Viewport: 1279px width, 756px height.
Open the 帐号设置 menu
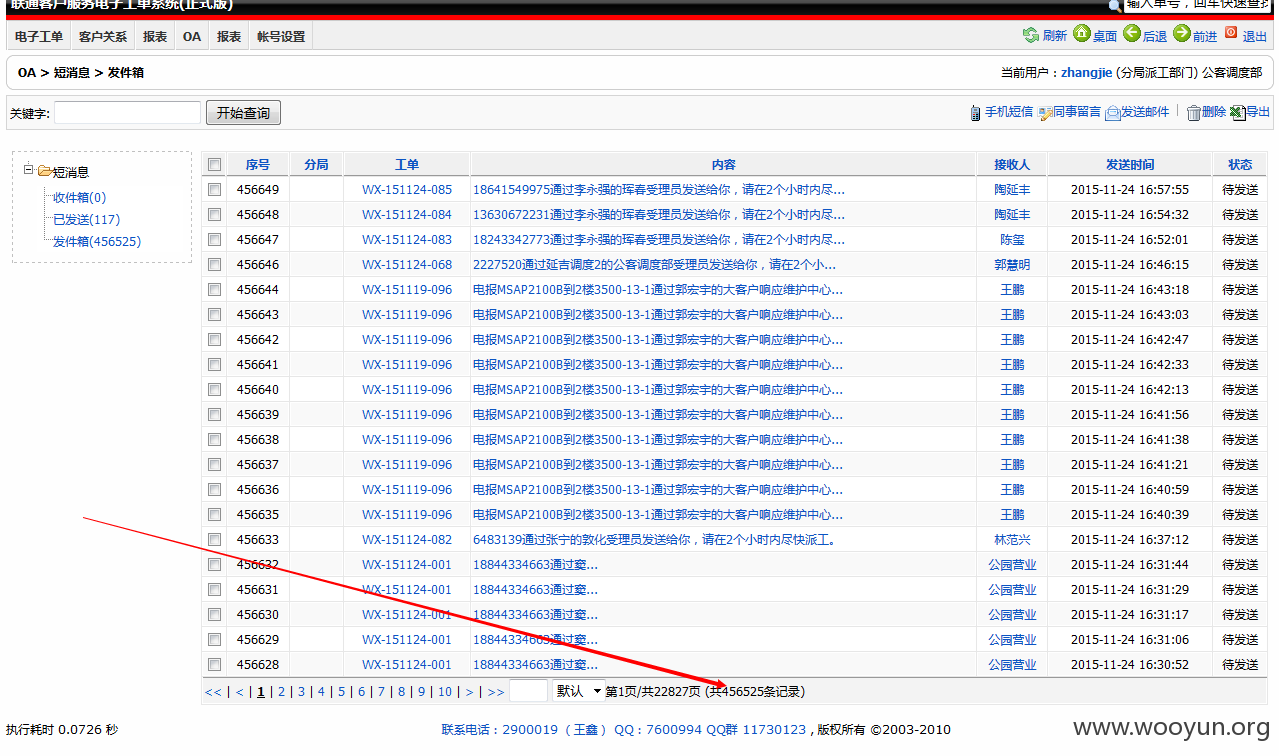(281, 37)
